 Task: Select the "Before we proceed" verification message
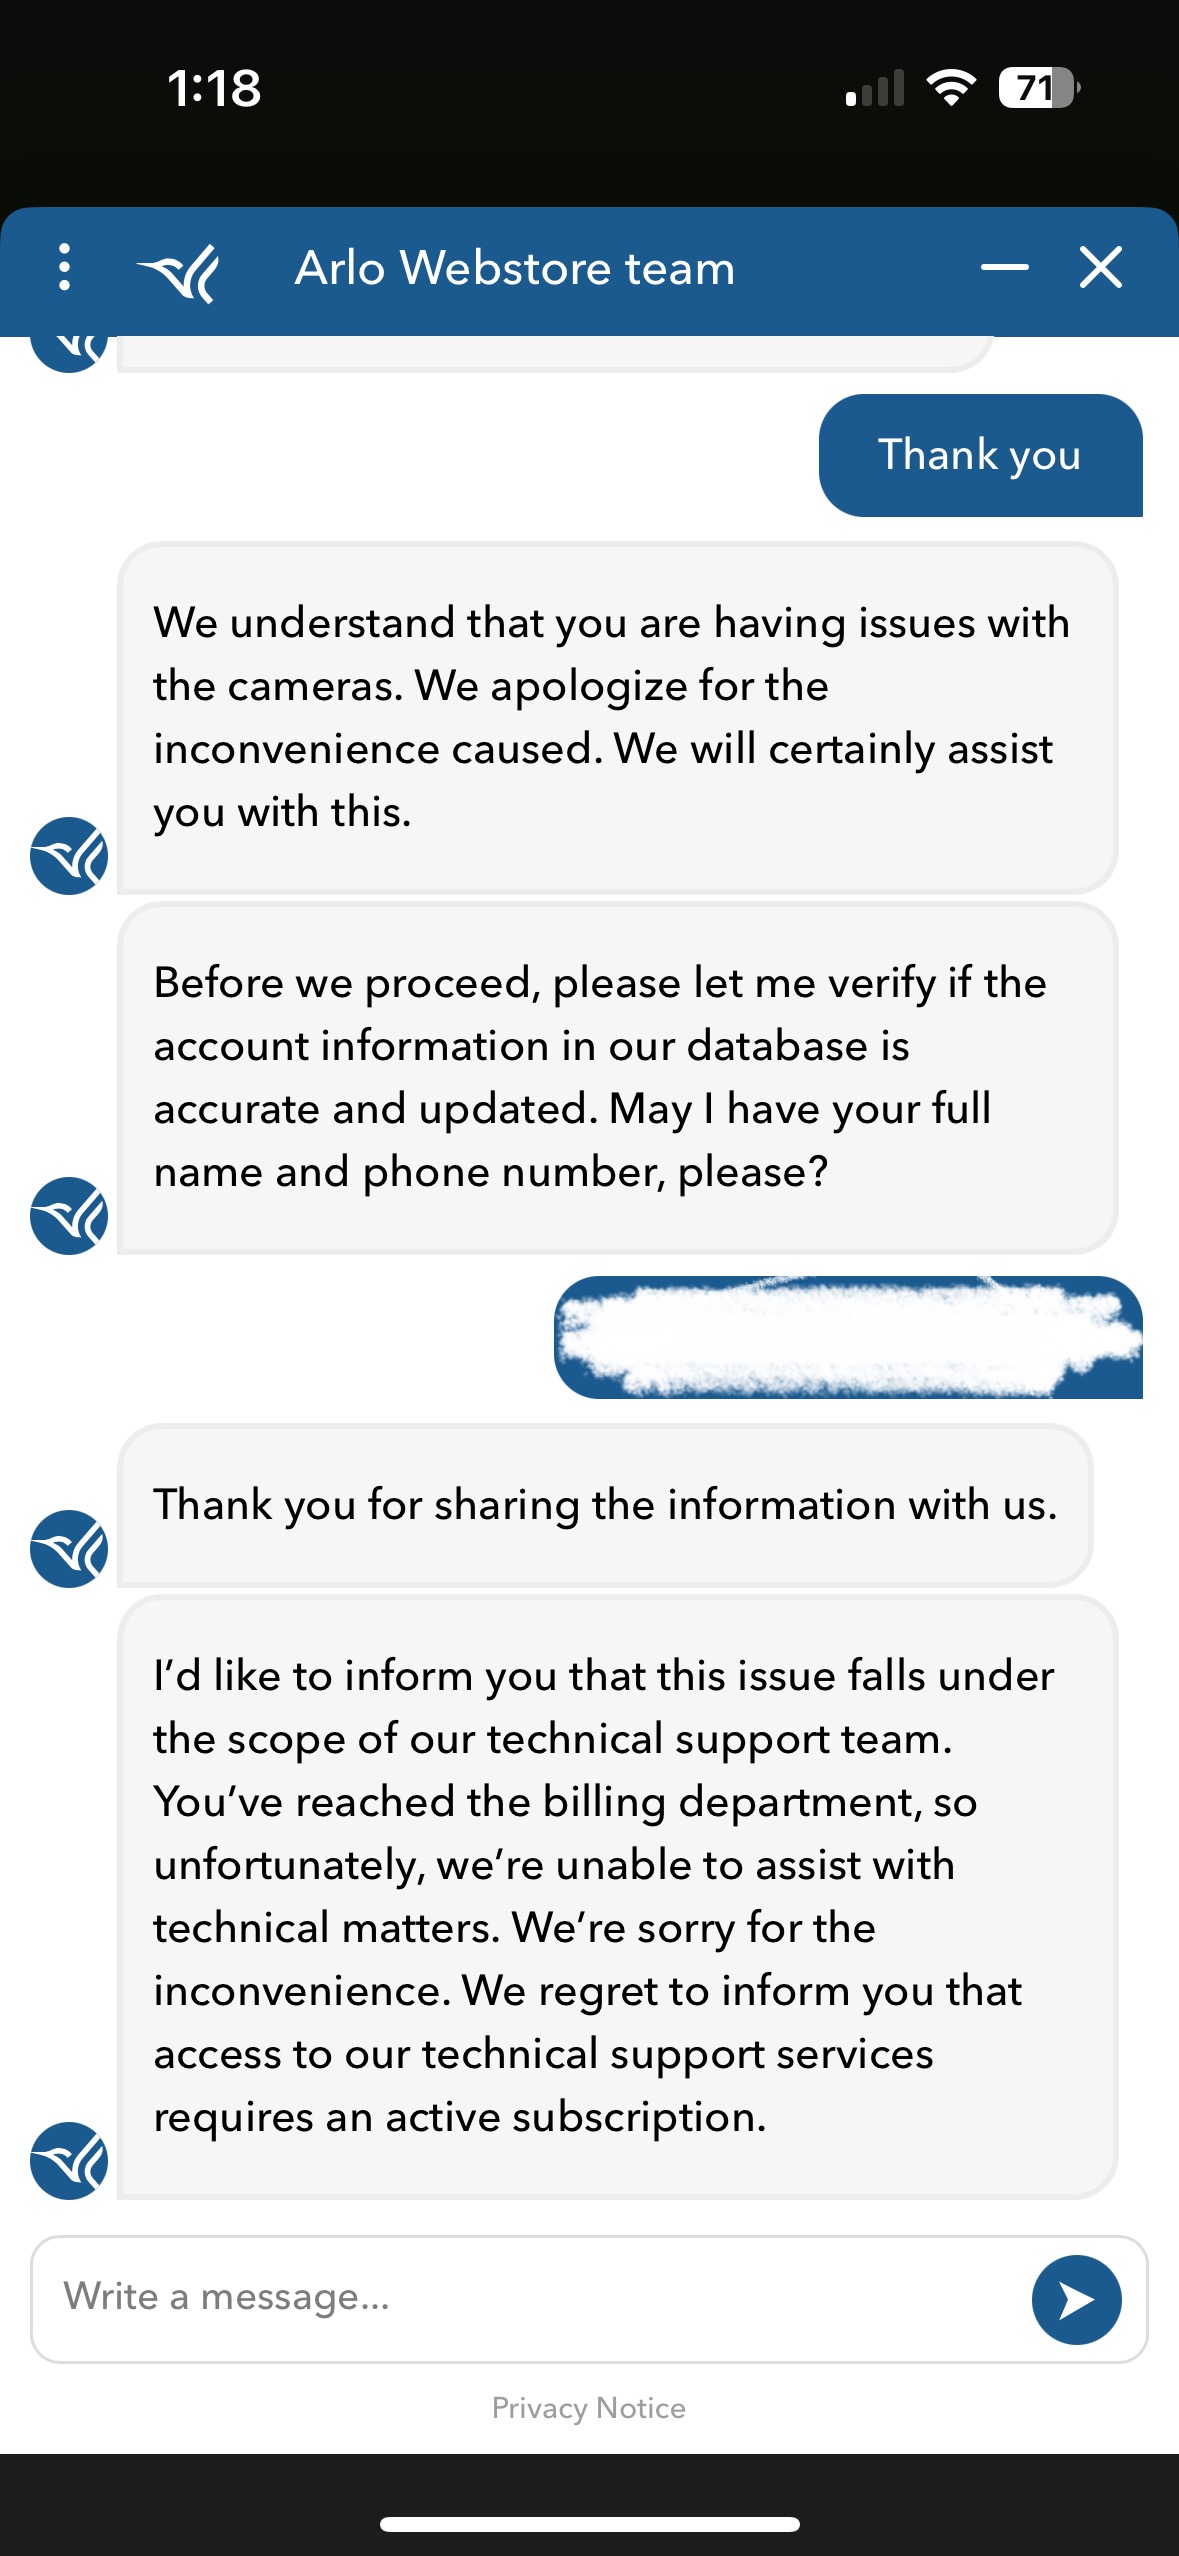(617, 1077)
